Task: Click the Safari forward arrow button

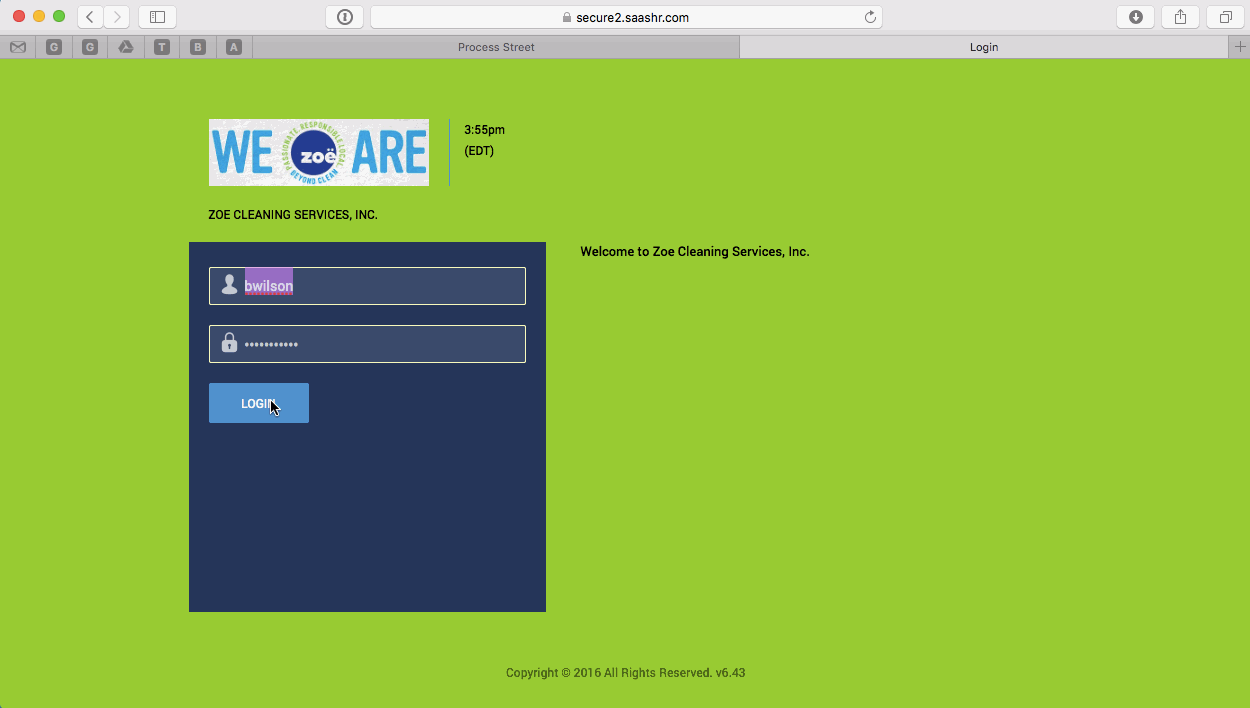Action: pyautogui.click(x=117, y=17)
